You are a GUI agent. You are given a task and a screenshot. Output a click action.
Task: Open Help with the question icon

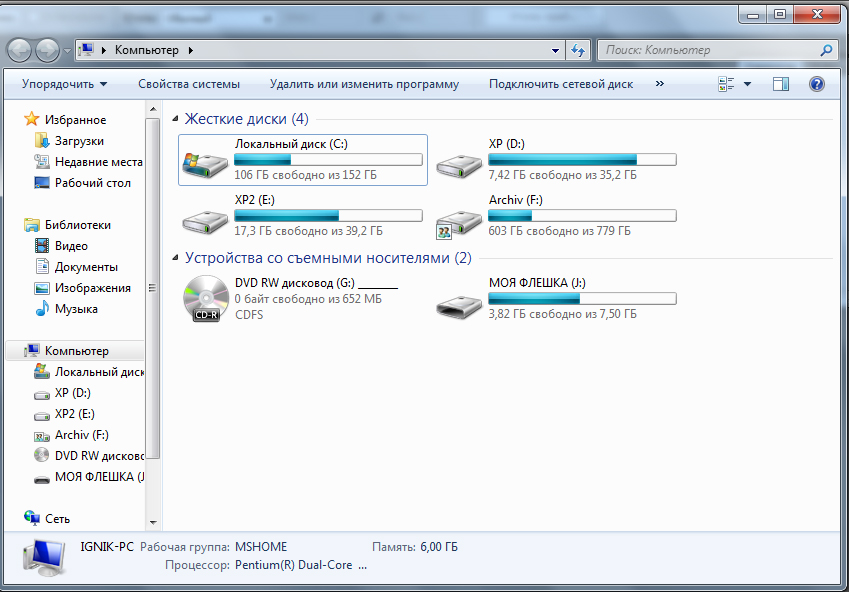[x=817, y=84]
